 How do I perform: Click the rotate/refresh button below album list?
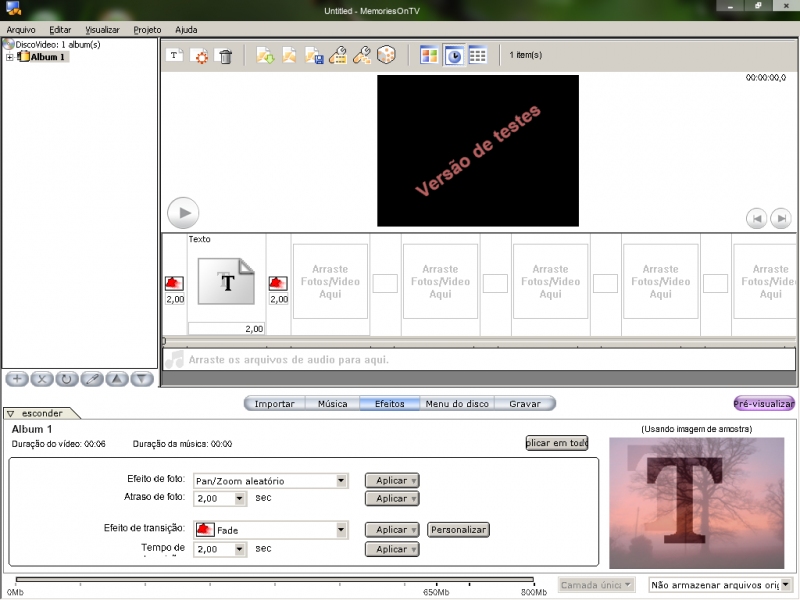tap(67, 379)
